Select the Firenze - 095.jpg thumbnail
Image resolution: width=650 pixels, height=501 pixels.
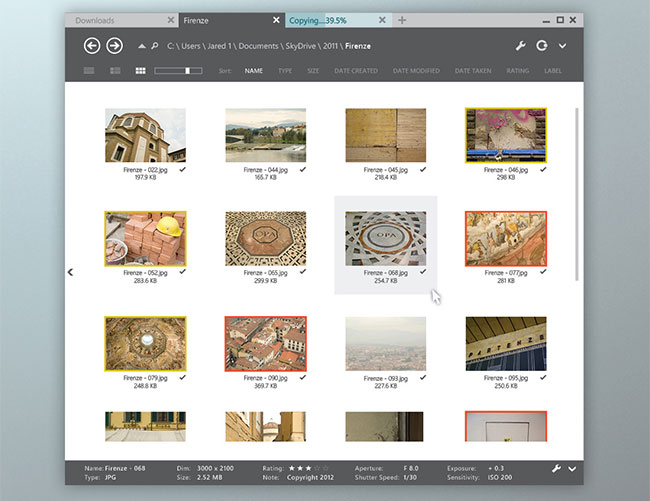[506, 344]
